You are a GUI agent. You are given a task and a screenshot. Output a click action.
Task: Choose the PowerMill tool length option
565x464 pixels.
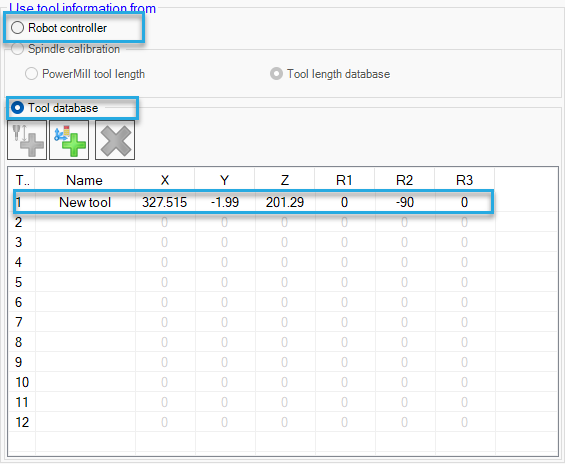click(x=31, y=74)
